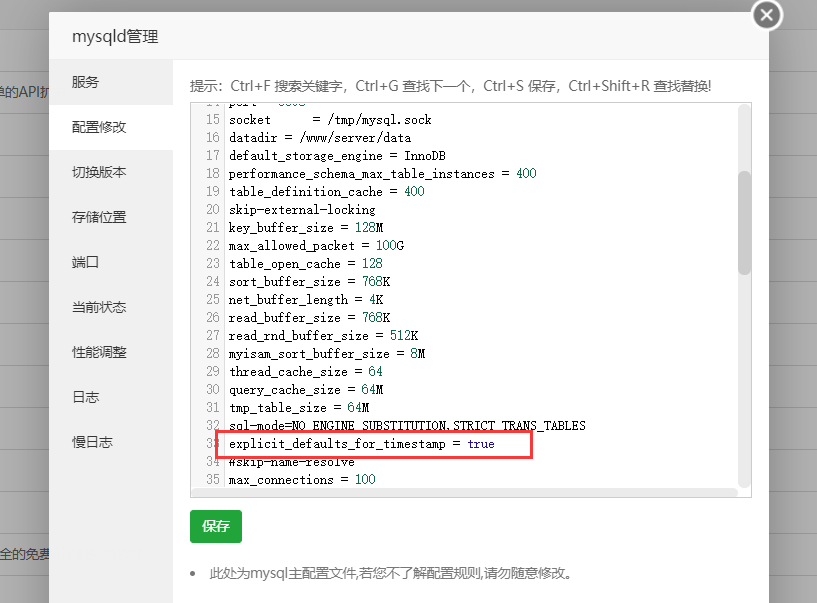Screen dimensions: 817x603
Task: Select the 配置修改 tab
Action: [x=111, y=127]
